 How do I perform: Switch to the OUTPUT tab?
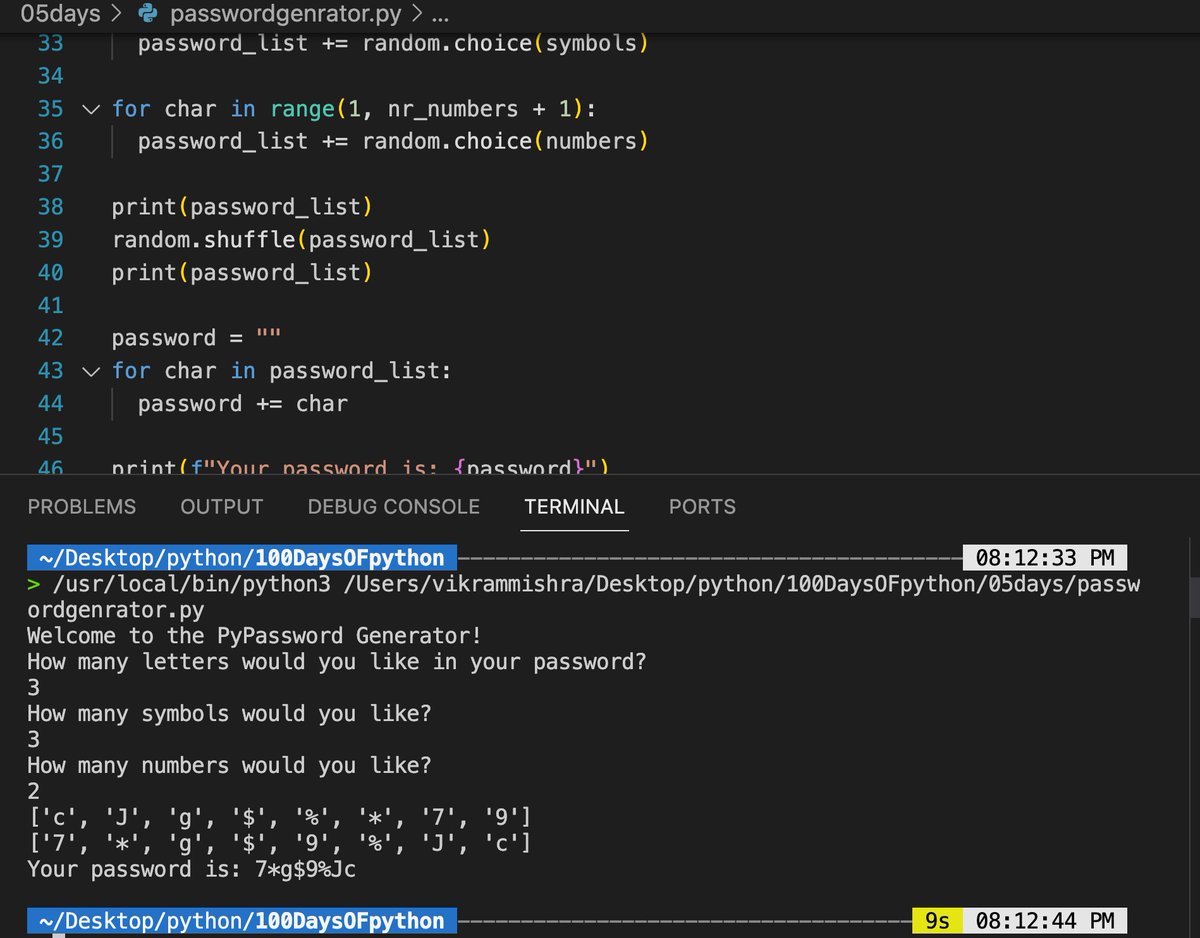coord(222,507)
